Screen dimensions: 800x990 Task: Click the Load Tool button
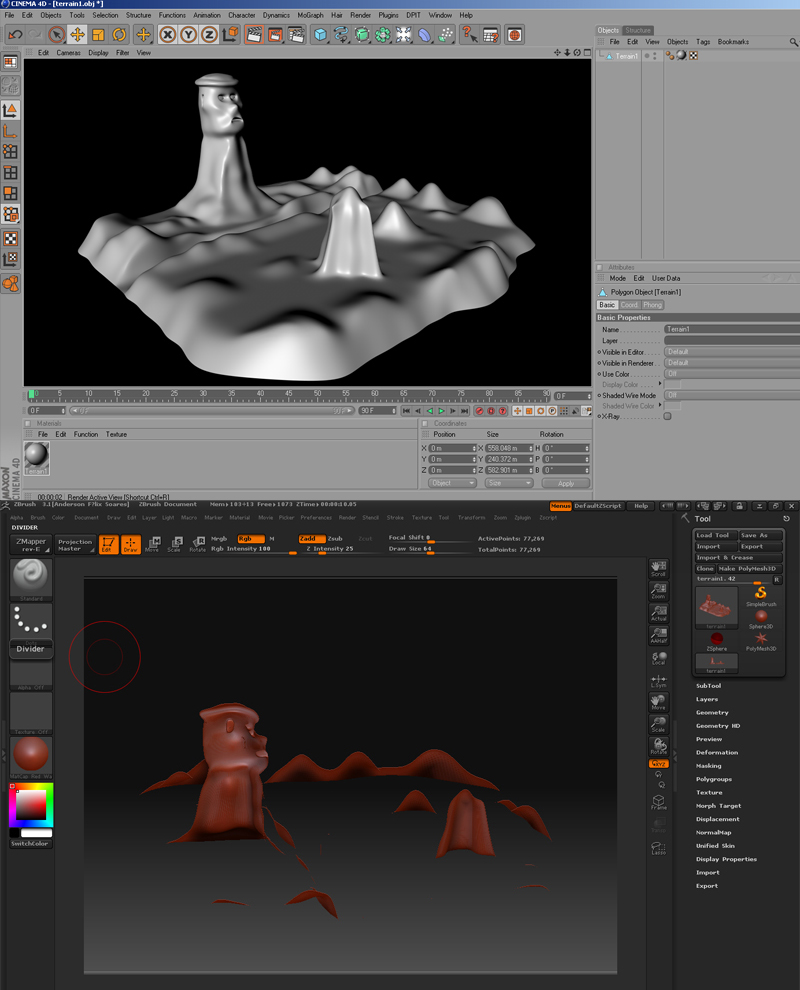(x=715, y=535)
